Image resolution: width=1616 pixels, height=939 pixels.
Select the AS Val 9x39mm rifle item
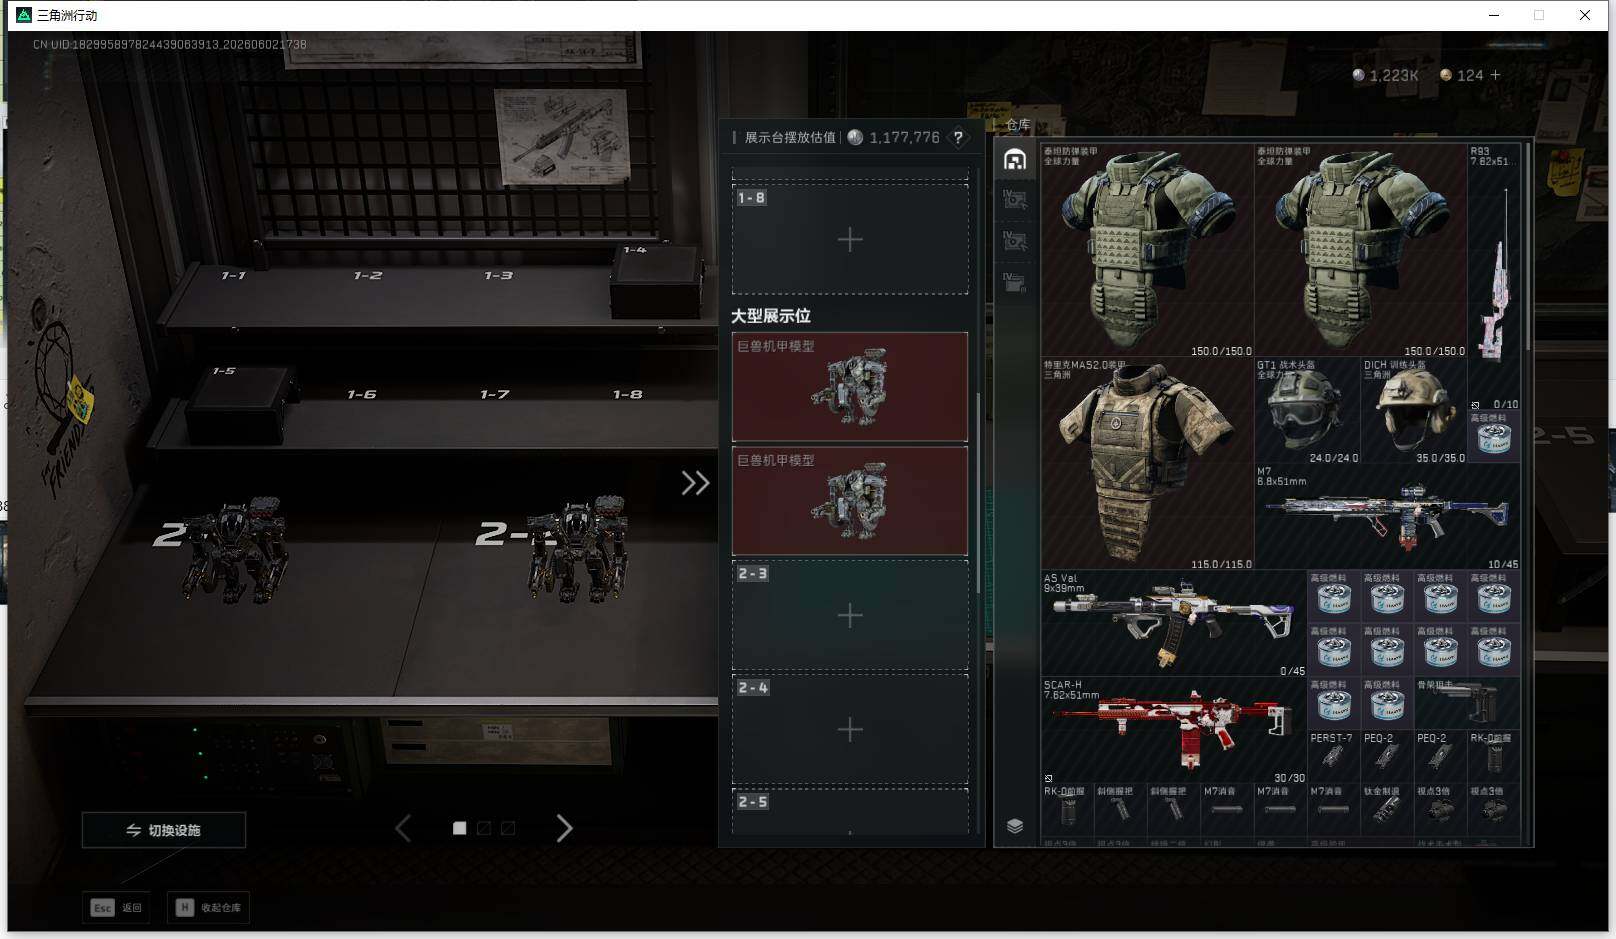pos(1174,624)
